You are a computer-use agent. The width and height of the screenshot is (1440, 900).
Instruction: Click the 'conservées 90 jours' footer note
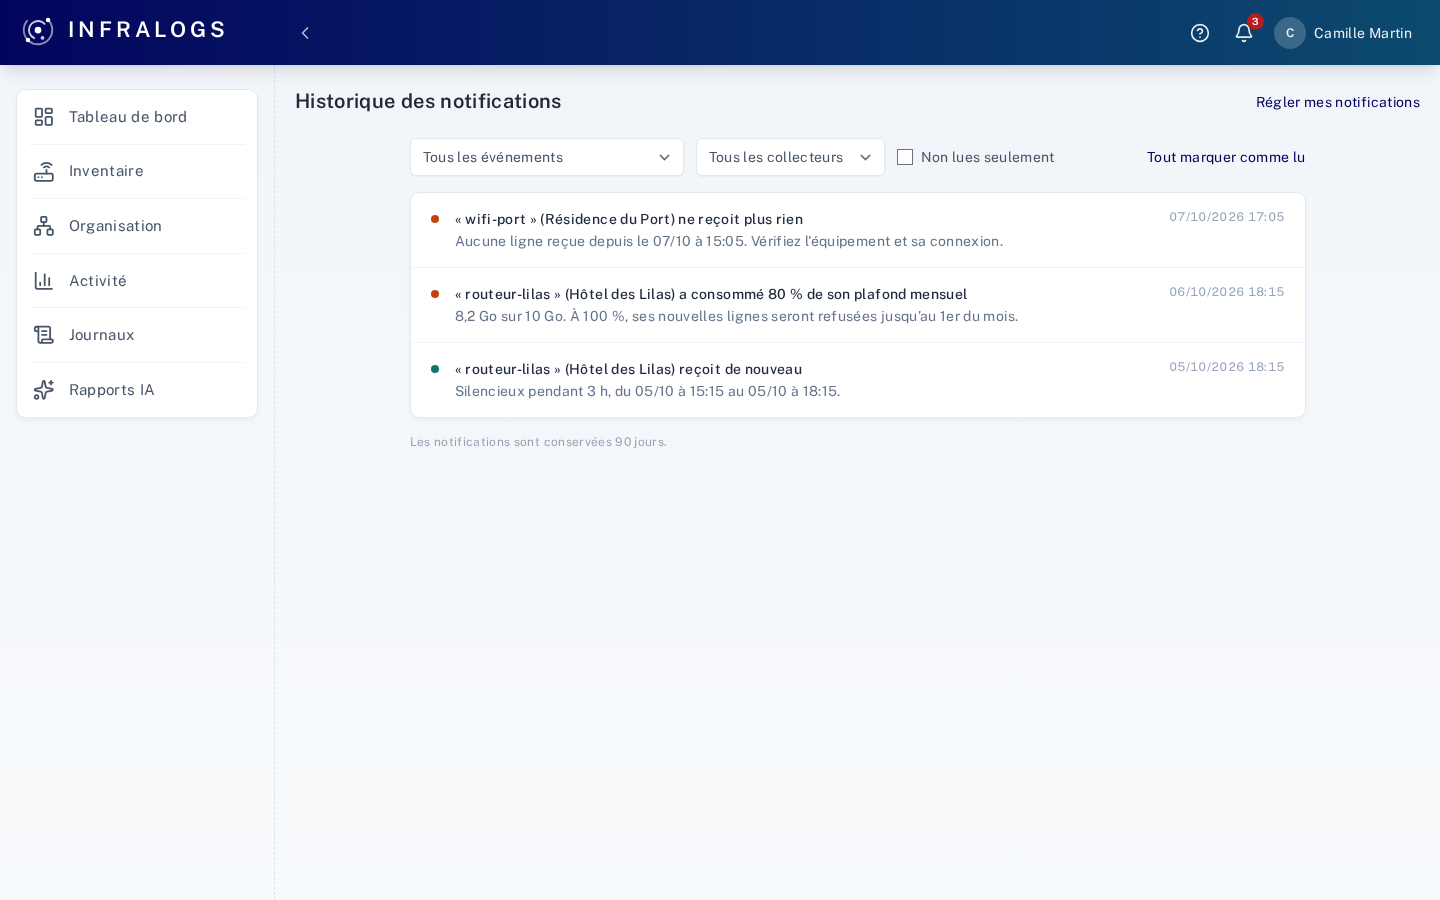538,442
